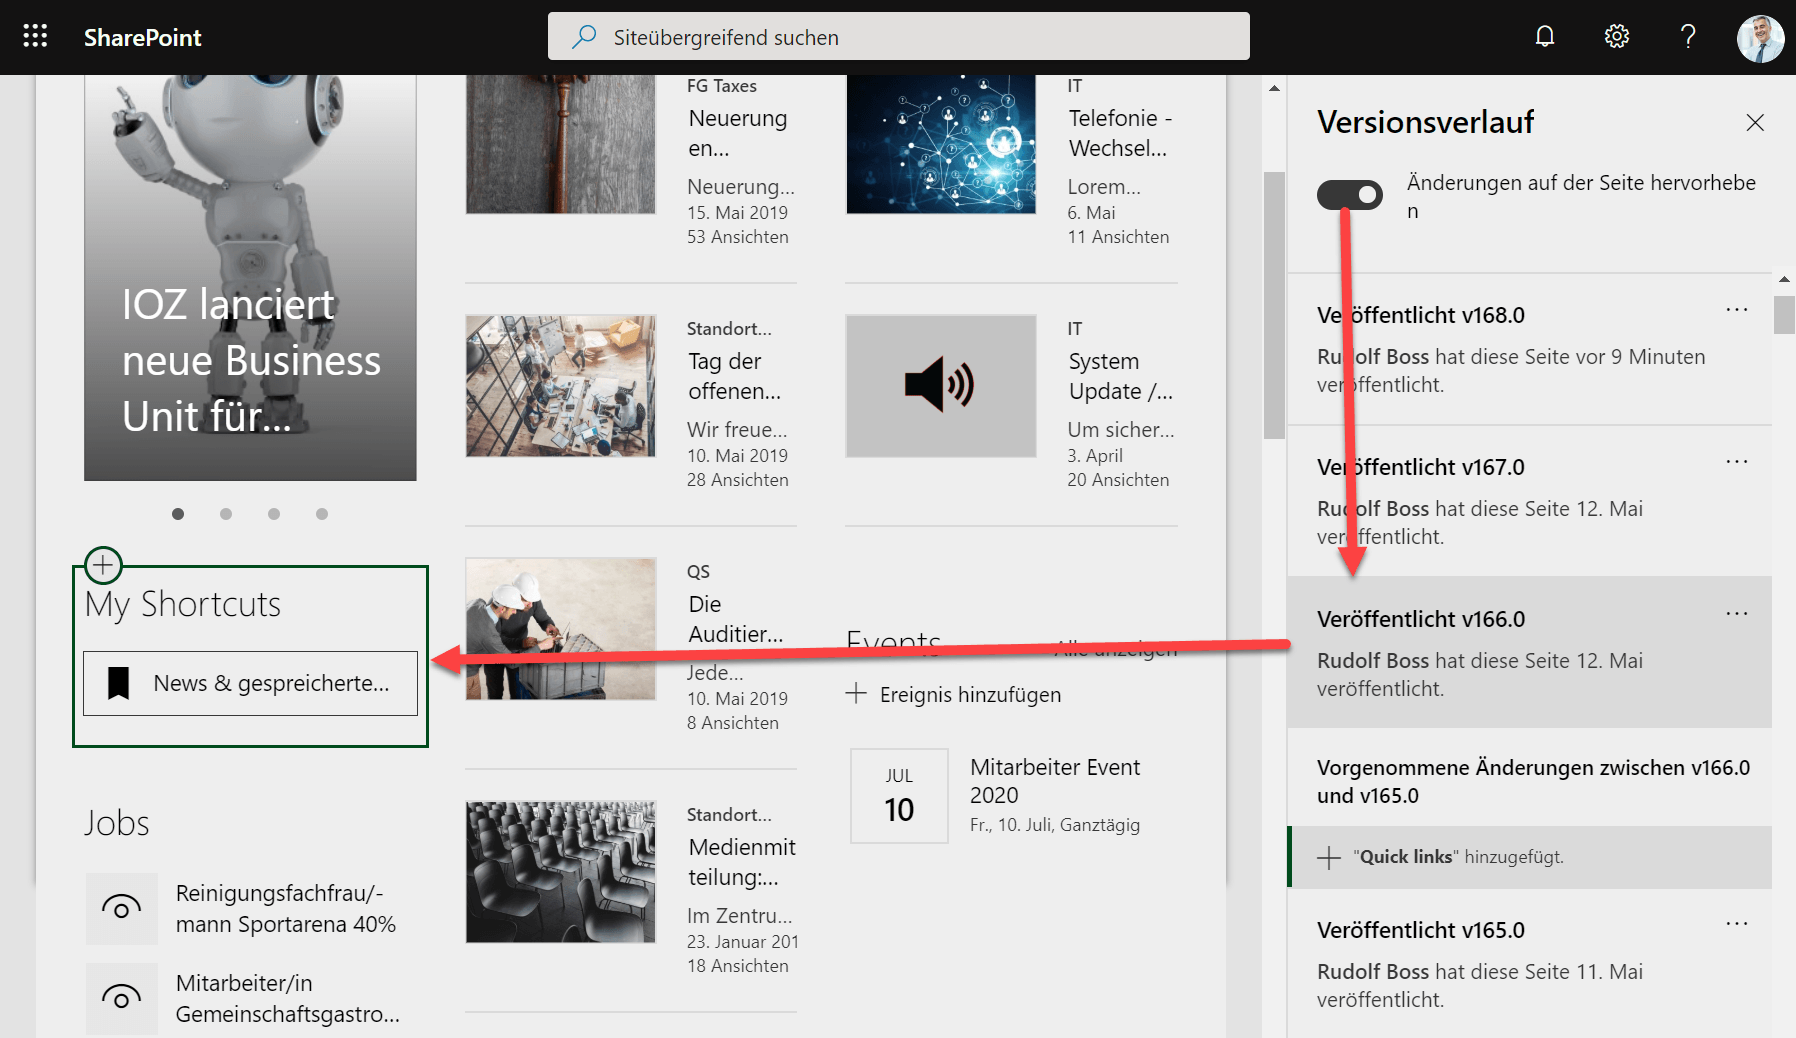This screenshot has height=1038, width=1796.
Task: Close the Versionsverlauf panel
Action: point(1755,122)
